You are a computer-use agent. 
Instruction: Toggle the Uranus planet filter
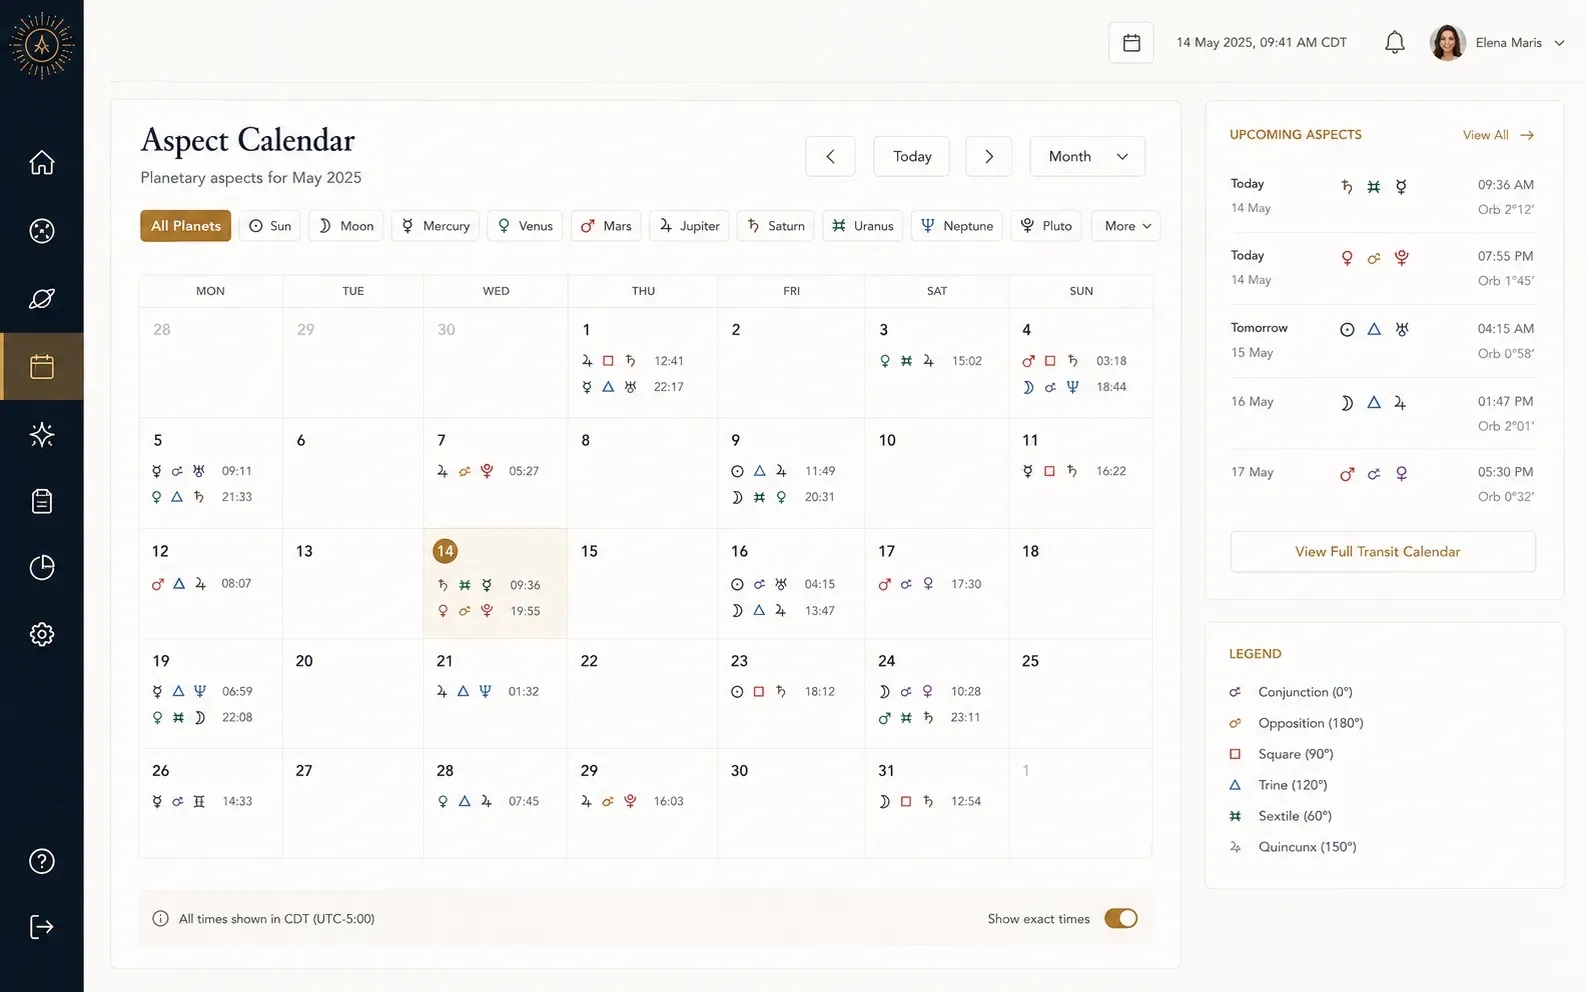coord(863,226)
